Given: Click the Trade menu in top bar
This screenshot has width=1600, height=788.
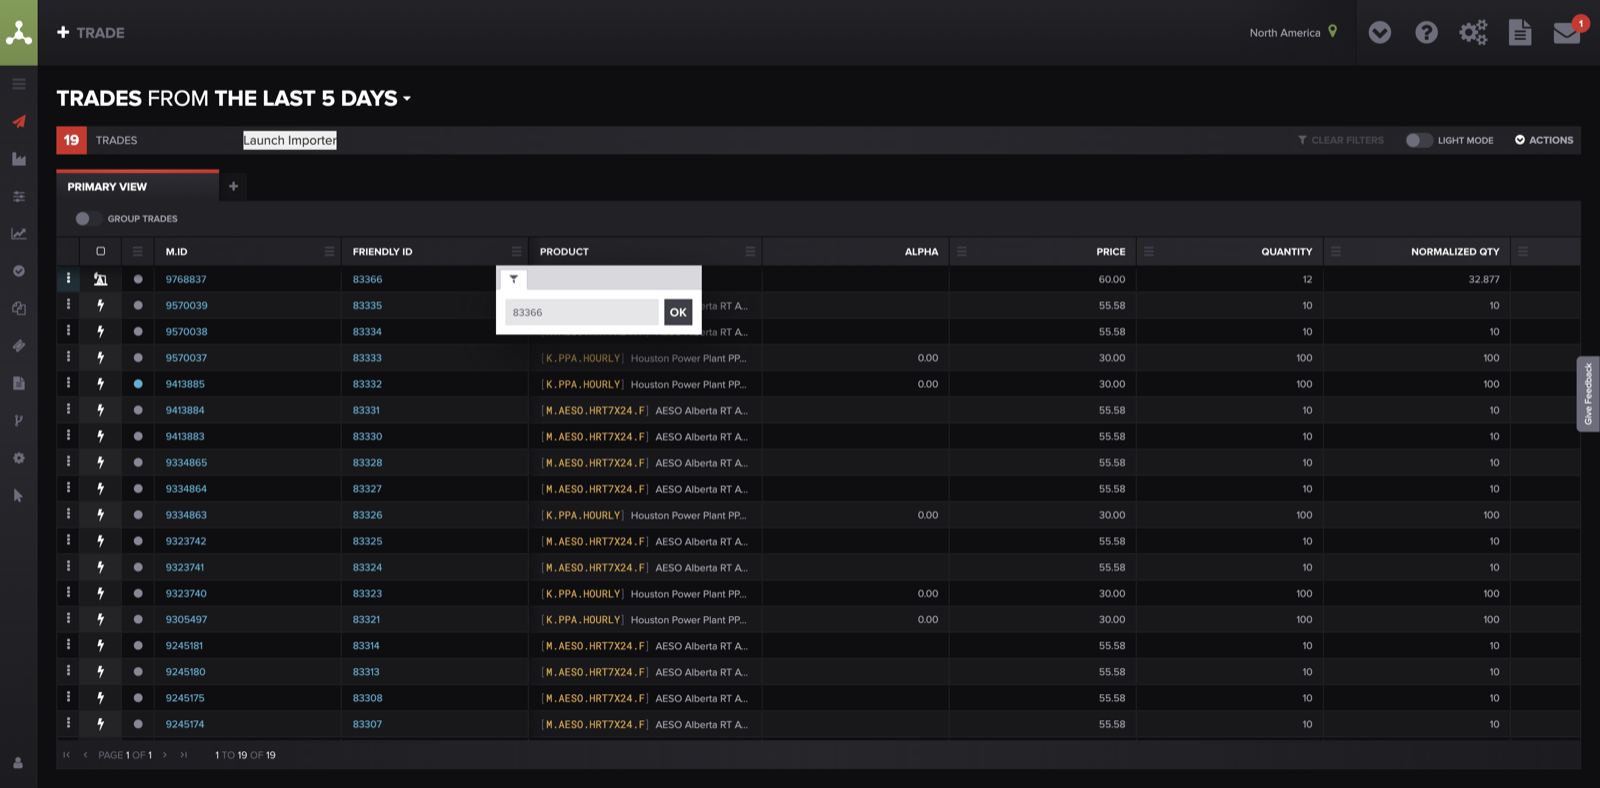Looking at the screenshot, I should [91, 33].
